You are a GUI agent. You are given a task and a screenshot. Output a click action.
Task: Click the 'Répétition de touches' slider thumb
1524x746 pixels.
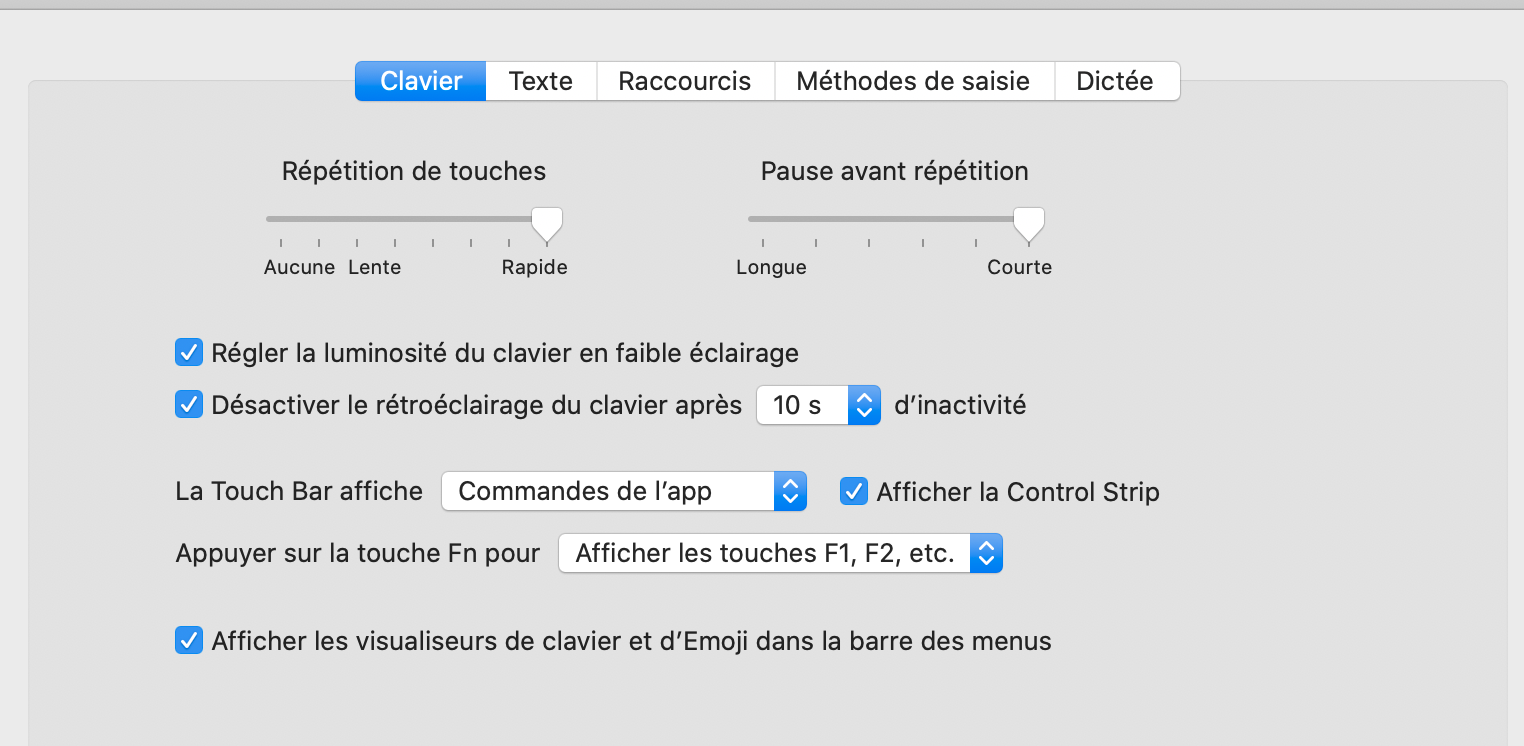pos(546,222)
